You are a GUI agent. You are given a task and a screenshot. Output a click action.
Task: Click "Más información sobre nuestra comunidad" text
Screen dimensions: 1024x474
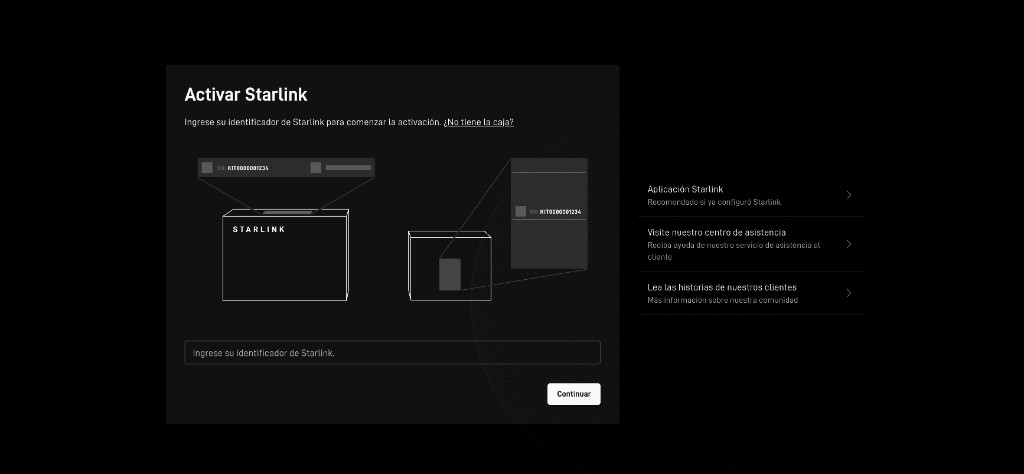point(722,300)
